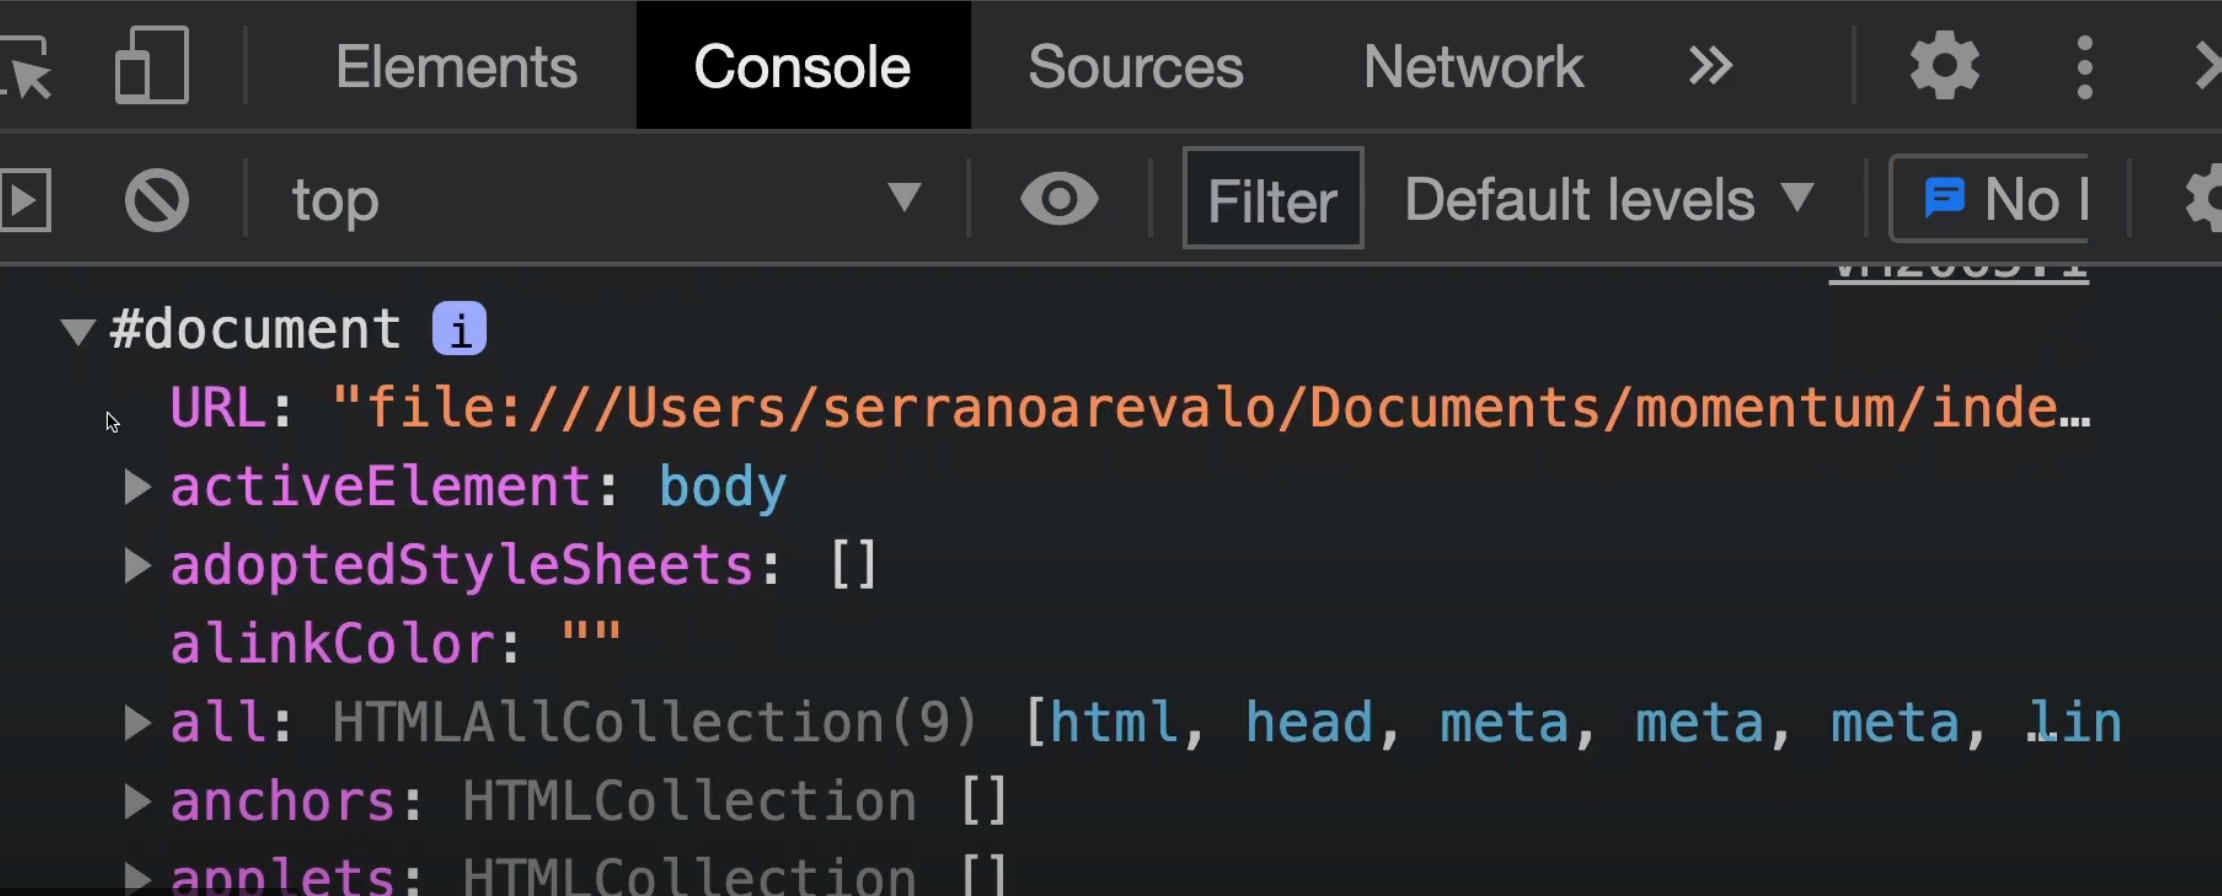Screen dimensions: 2222x896
Task: Expand the adoptedStyleSheets property
Action: coord(137,565)
